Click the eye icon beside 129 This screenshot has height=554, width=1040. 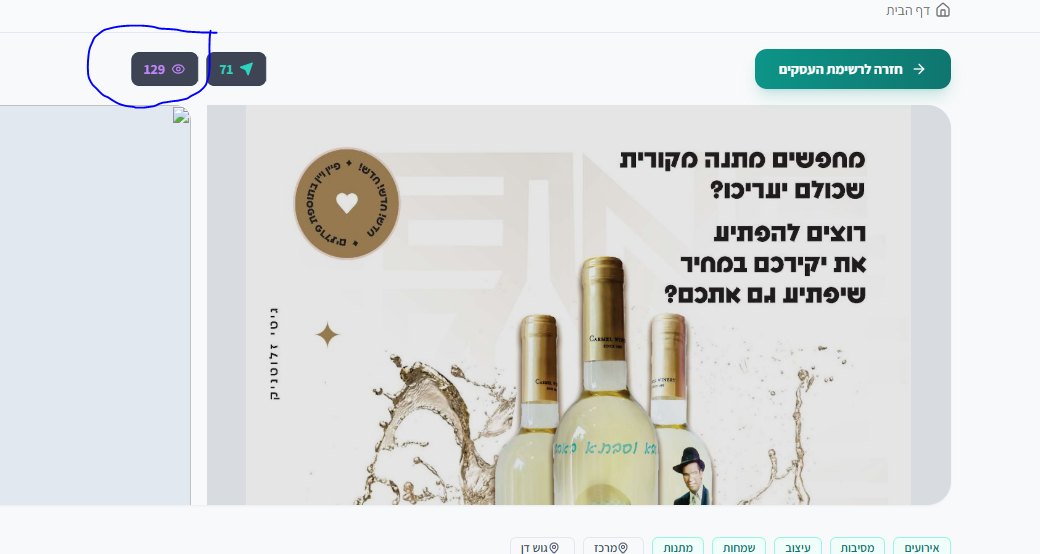(178, 69)
